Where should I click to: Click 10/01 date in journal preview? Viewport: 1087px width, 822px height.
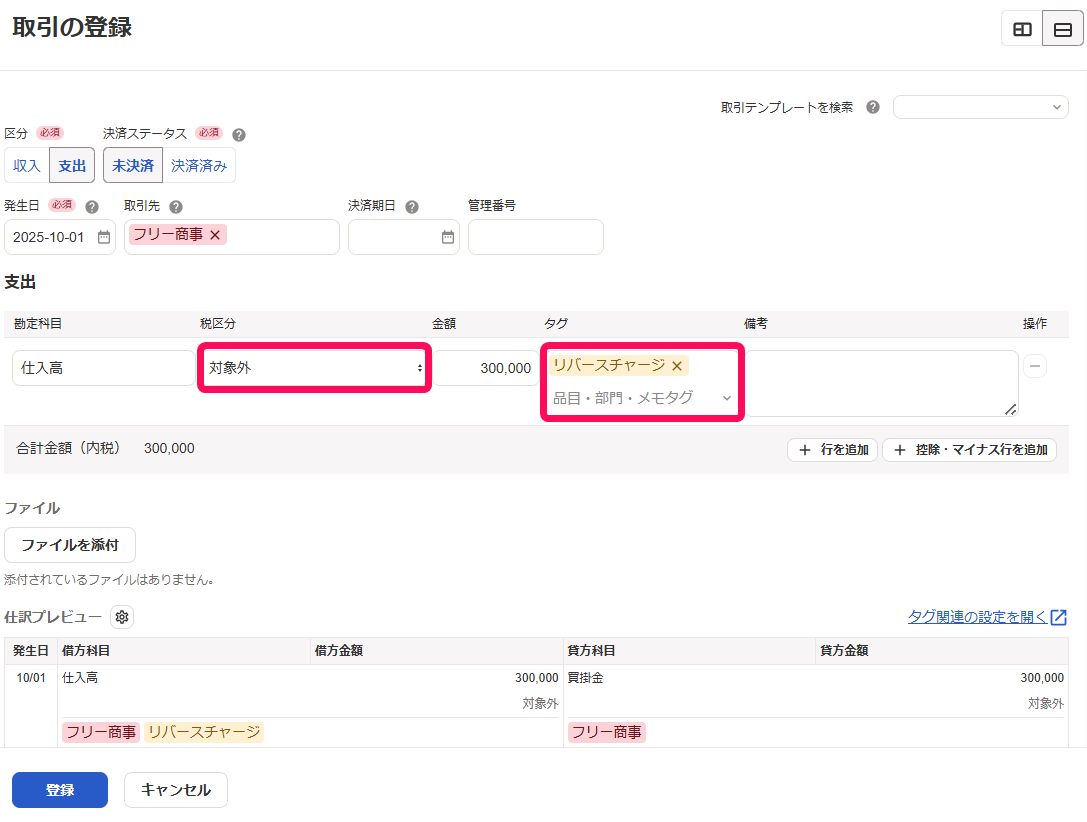(31, 678)
